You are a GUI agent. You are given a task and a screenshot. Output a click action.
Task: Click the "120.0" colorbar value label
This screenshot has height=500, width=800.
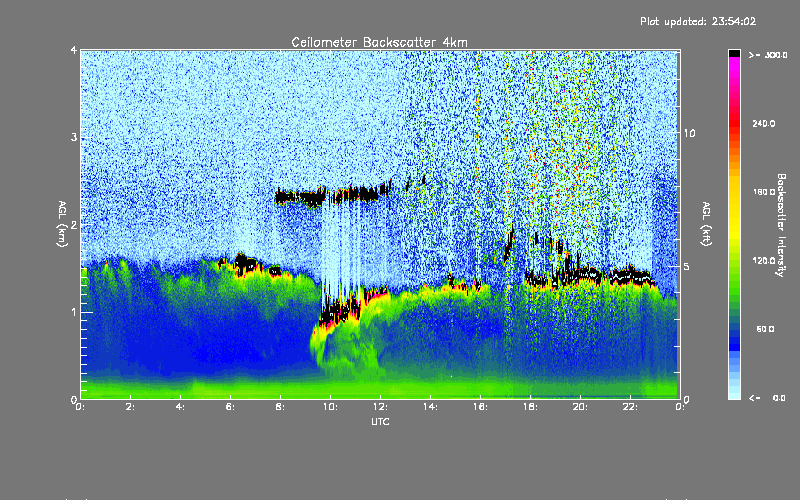(x=763, y=261)
